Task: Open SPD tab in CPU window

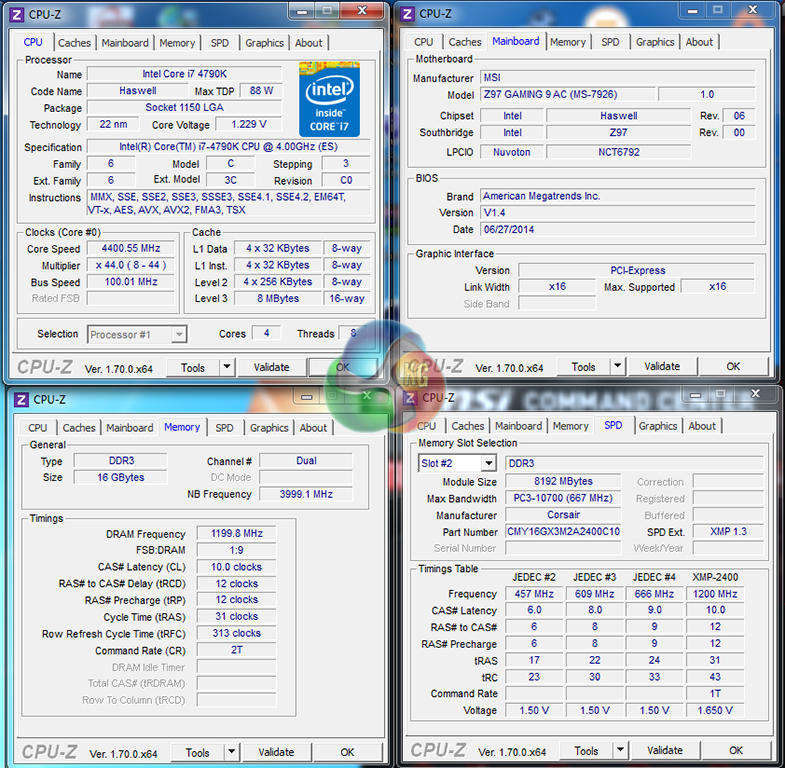Action: (220, 43)
